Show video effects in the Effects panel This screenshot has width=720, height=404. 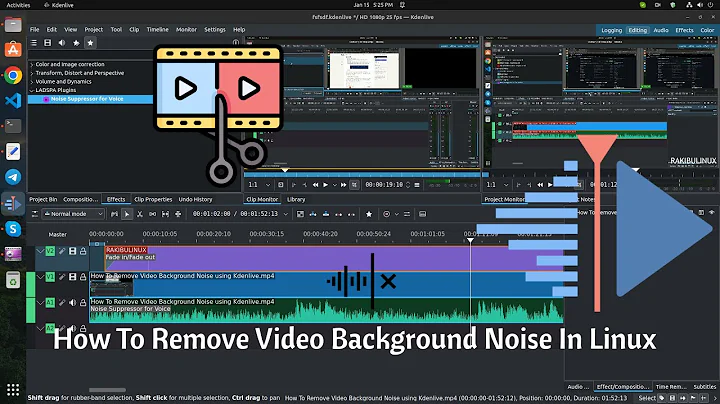tap(47, 43)
